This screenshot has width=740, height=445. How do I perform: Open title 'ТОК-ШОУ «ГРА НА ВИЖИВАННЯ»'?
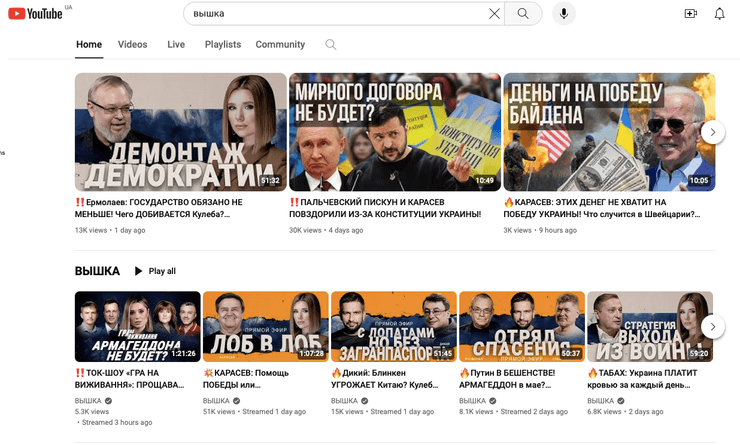[x=129, y=379]
